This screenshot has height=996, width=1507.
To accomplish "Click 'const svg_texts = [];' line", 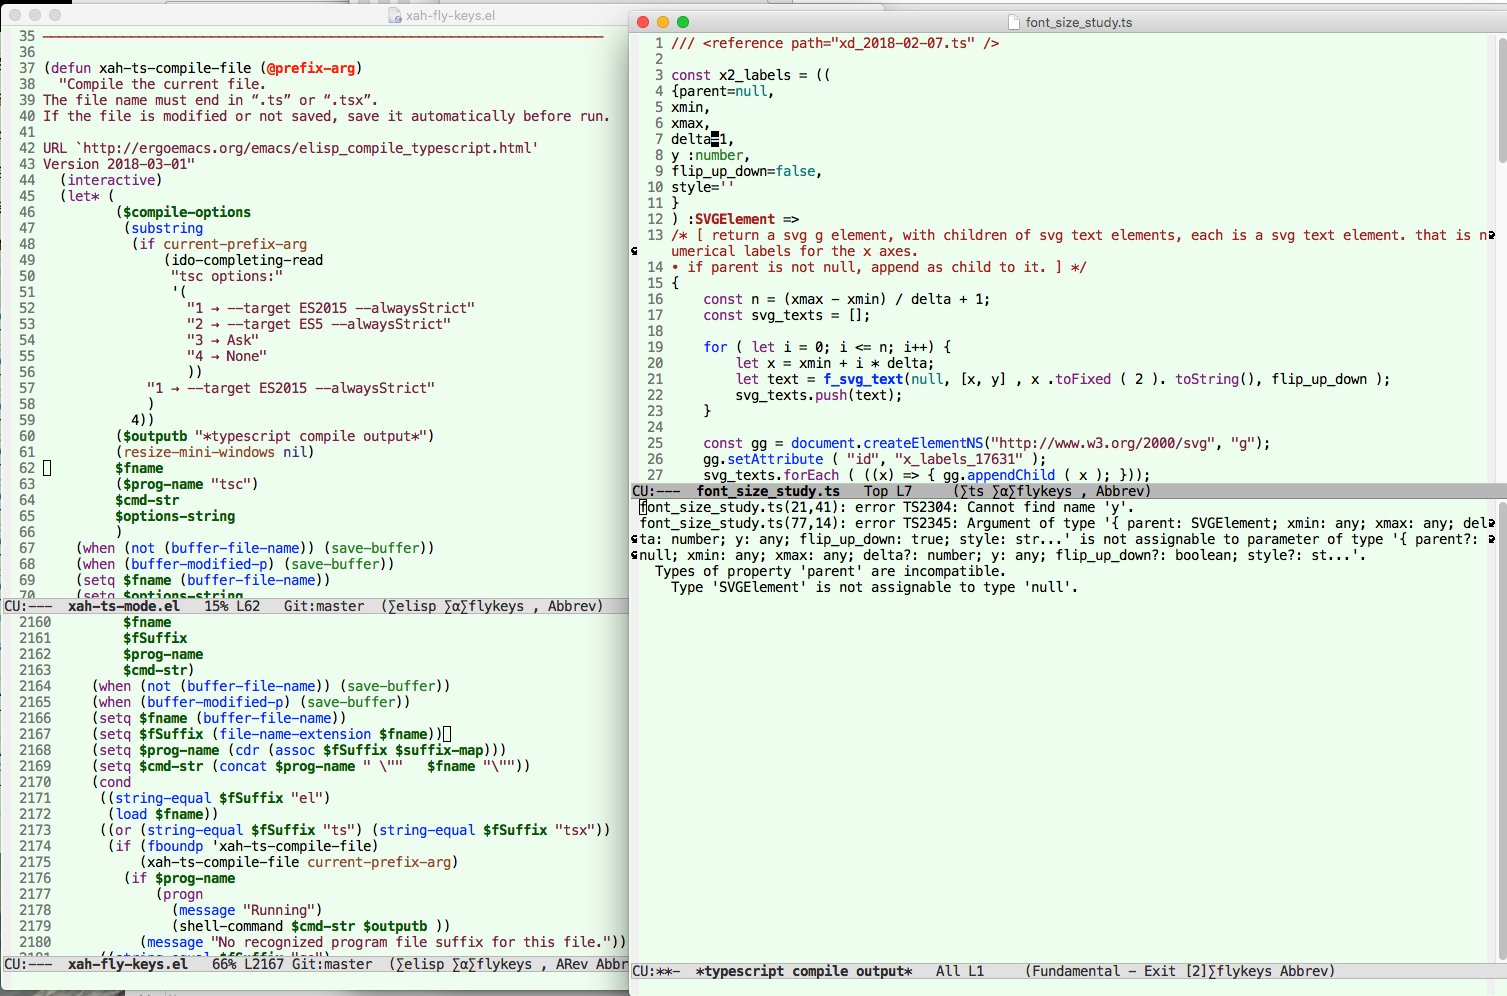I will 786,315.
